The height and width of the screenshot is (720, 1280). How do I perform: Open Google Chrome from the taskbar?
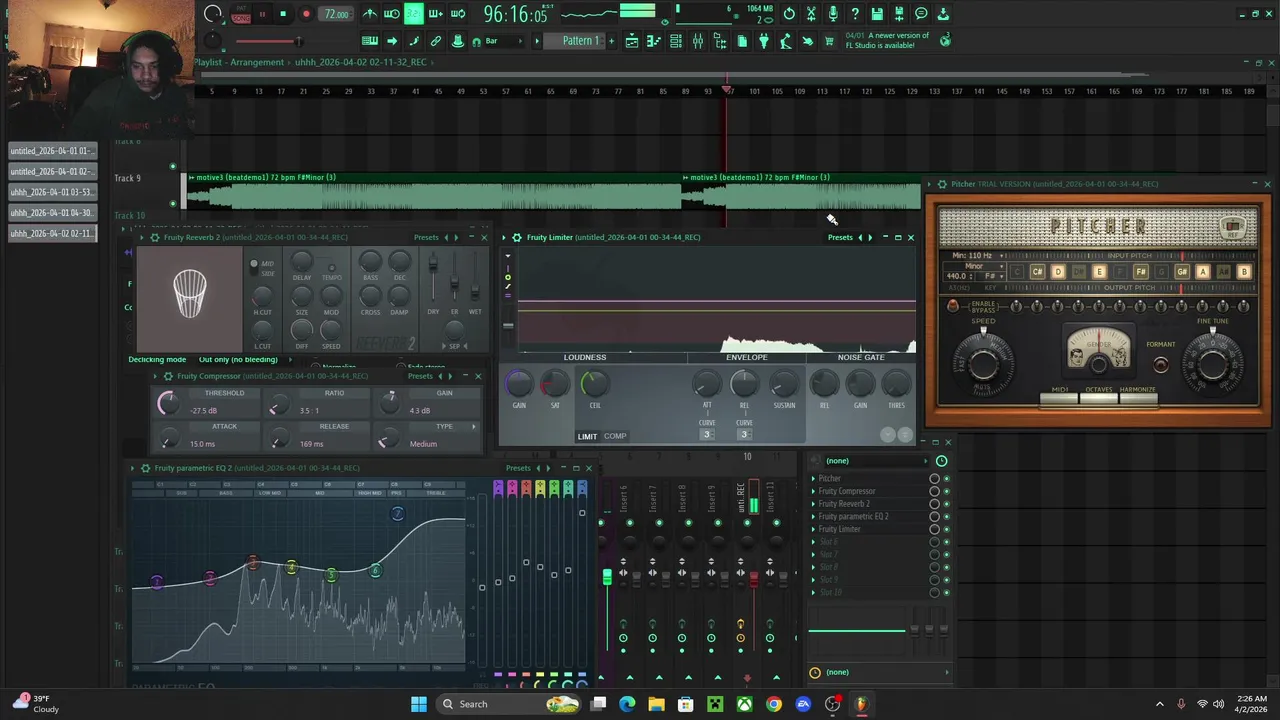tap(774, 704)
